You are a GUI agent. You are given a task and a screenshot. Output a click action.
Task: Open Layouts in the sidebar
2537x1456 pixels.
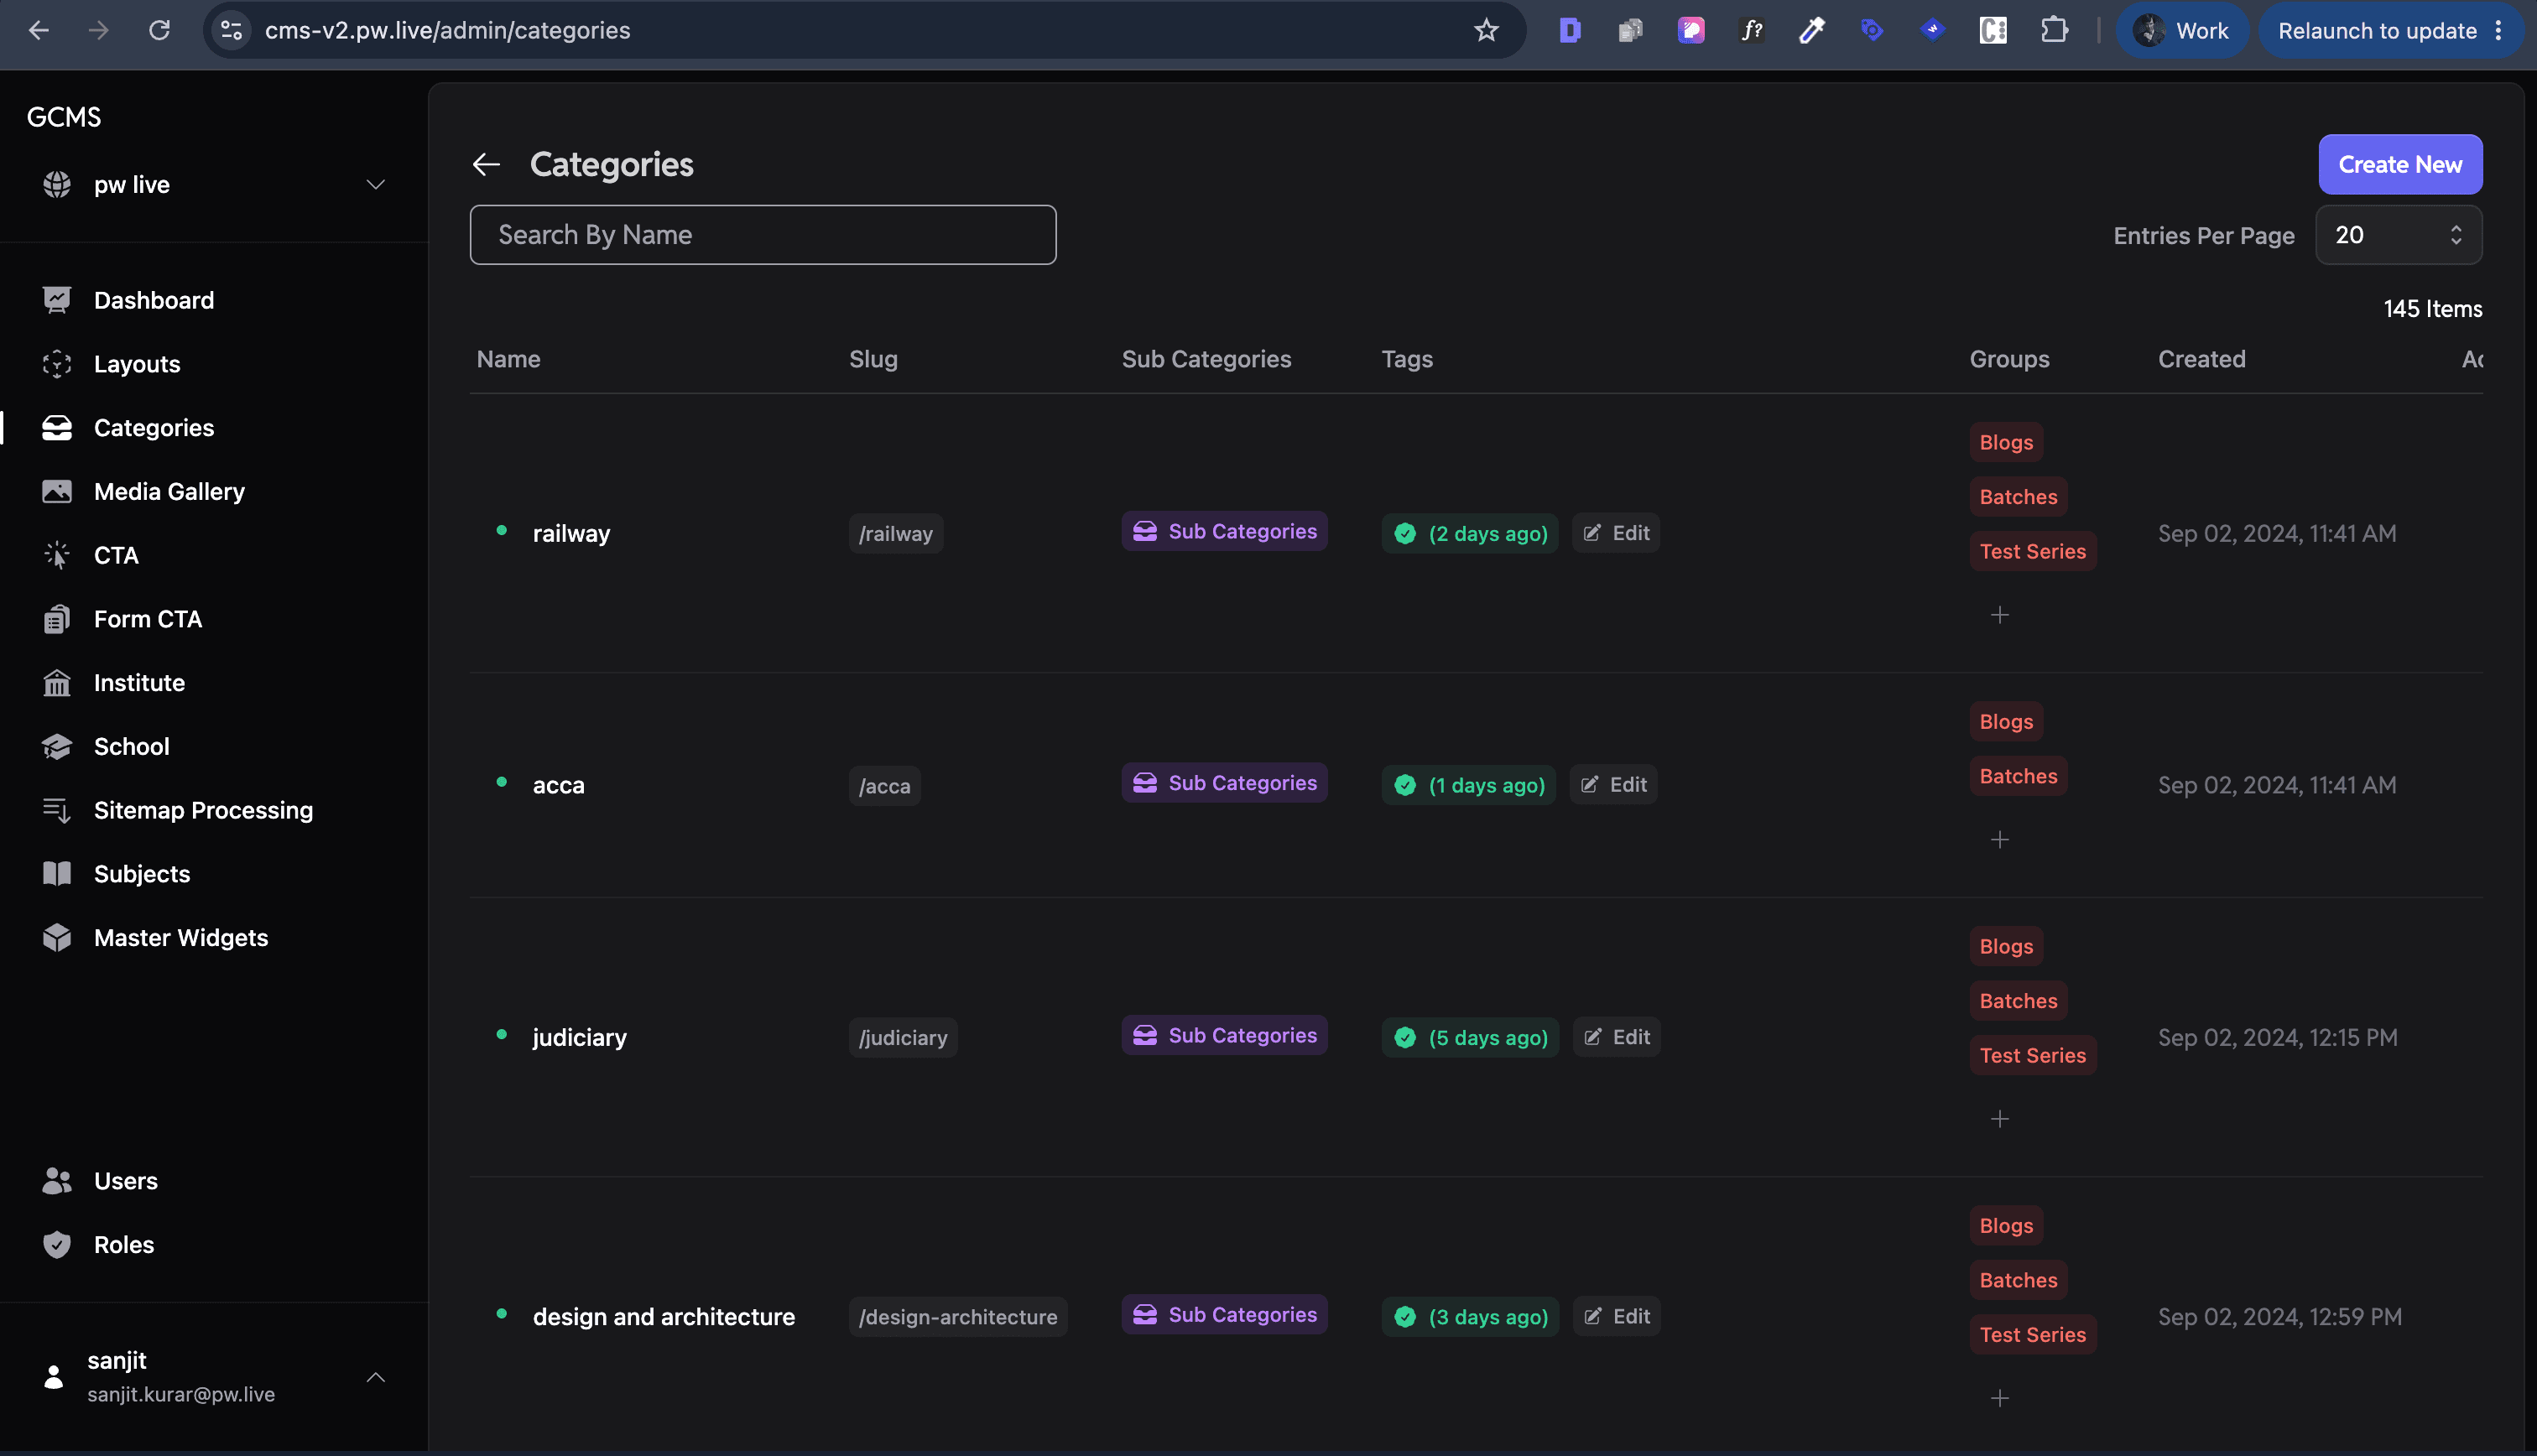click(137, 364)
